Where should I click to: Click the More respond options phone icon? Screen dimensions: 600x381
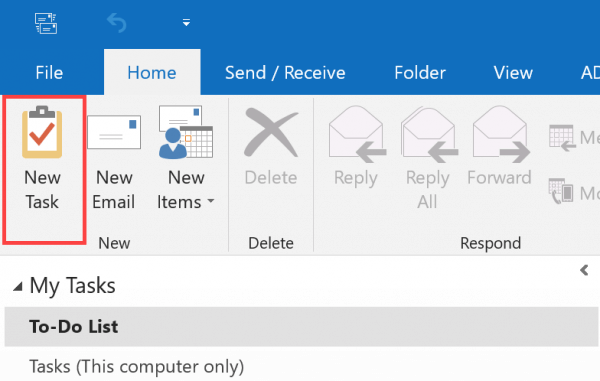[x=561, y=191]
